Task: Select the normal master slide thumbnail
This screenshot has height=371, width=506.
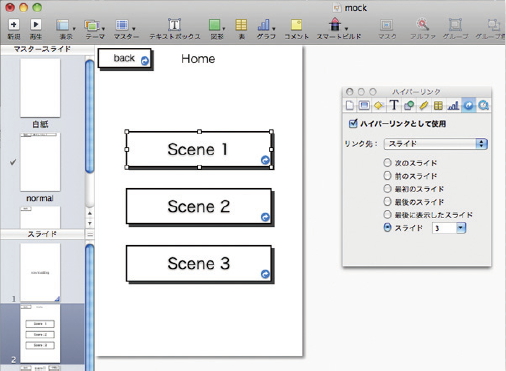Action: coord(40,162)
